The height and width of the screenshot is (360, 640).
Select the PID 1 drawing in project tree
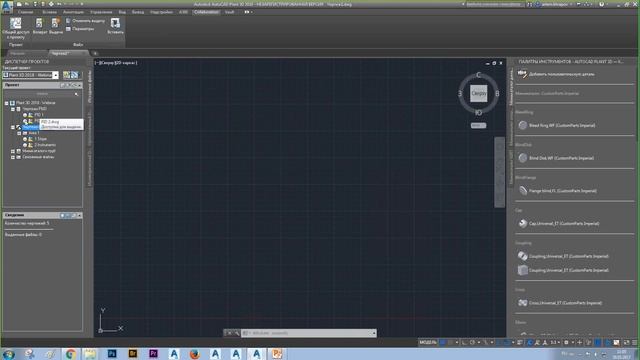[39, 115]
